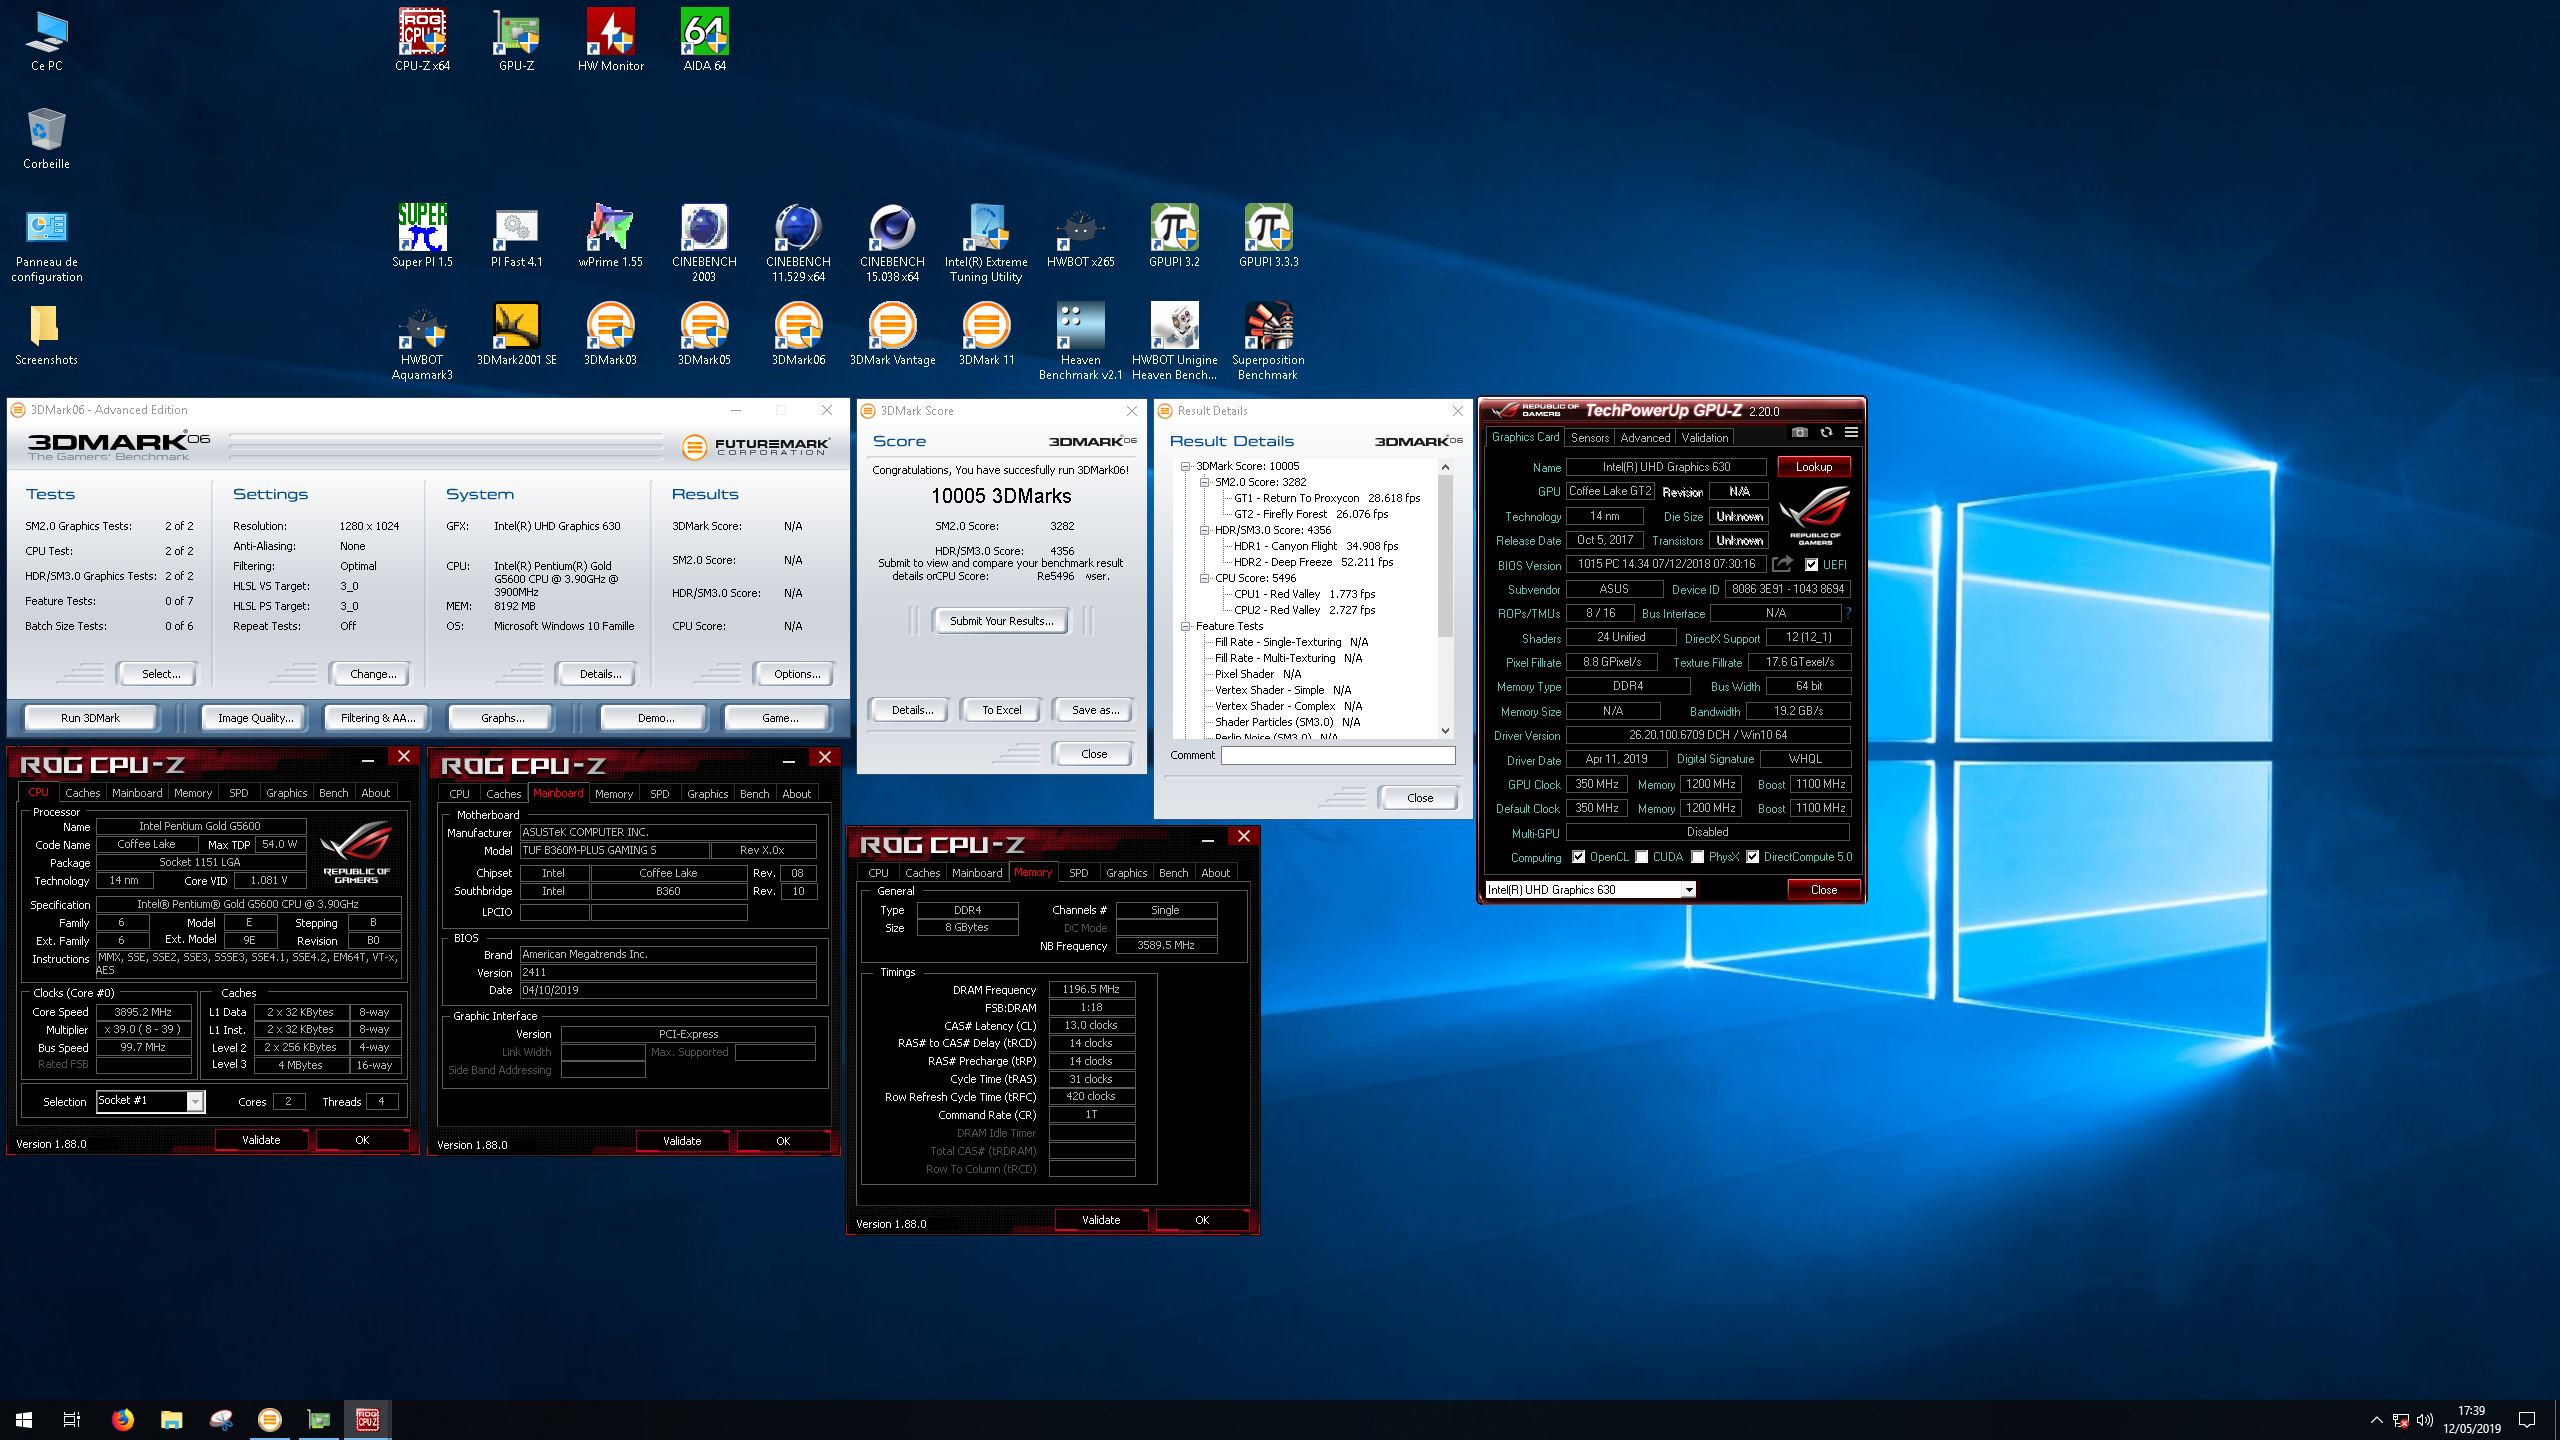
Task: Open the 3DMark2001 SE shortcut
Action: pos(516,334)
